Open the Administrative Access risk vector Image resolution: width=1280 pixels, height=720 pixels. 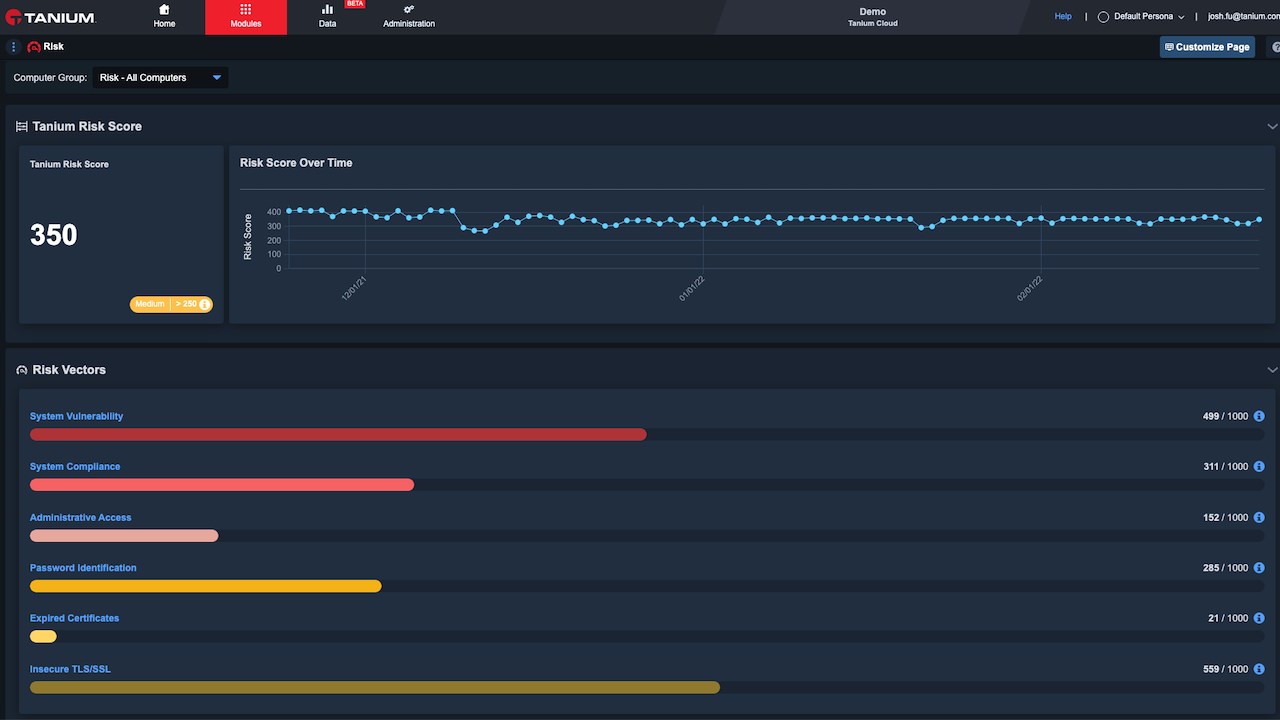[x=80, y=518]
